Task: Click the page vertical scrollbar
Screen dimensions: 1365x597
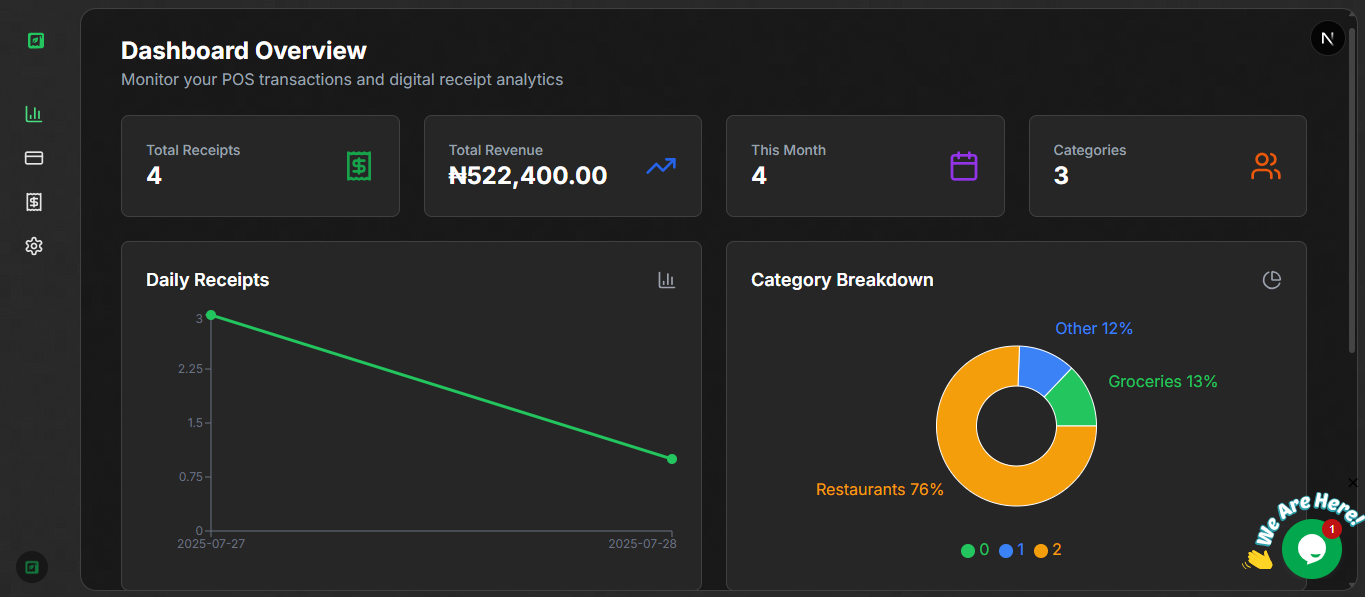Action: tap(1352, 190)
